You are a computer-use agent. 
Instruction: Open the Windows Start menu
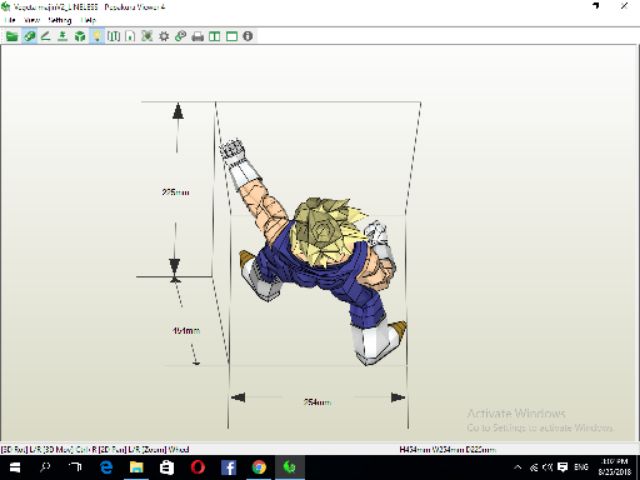pos(15,467)
